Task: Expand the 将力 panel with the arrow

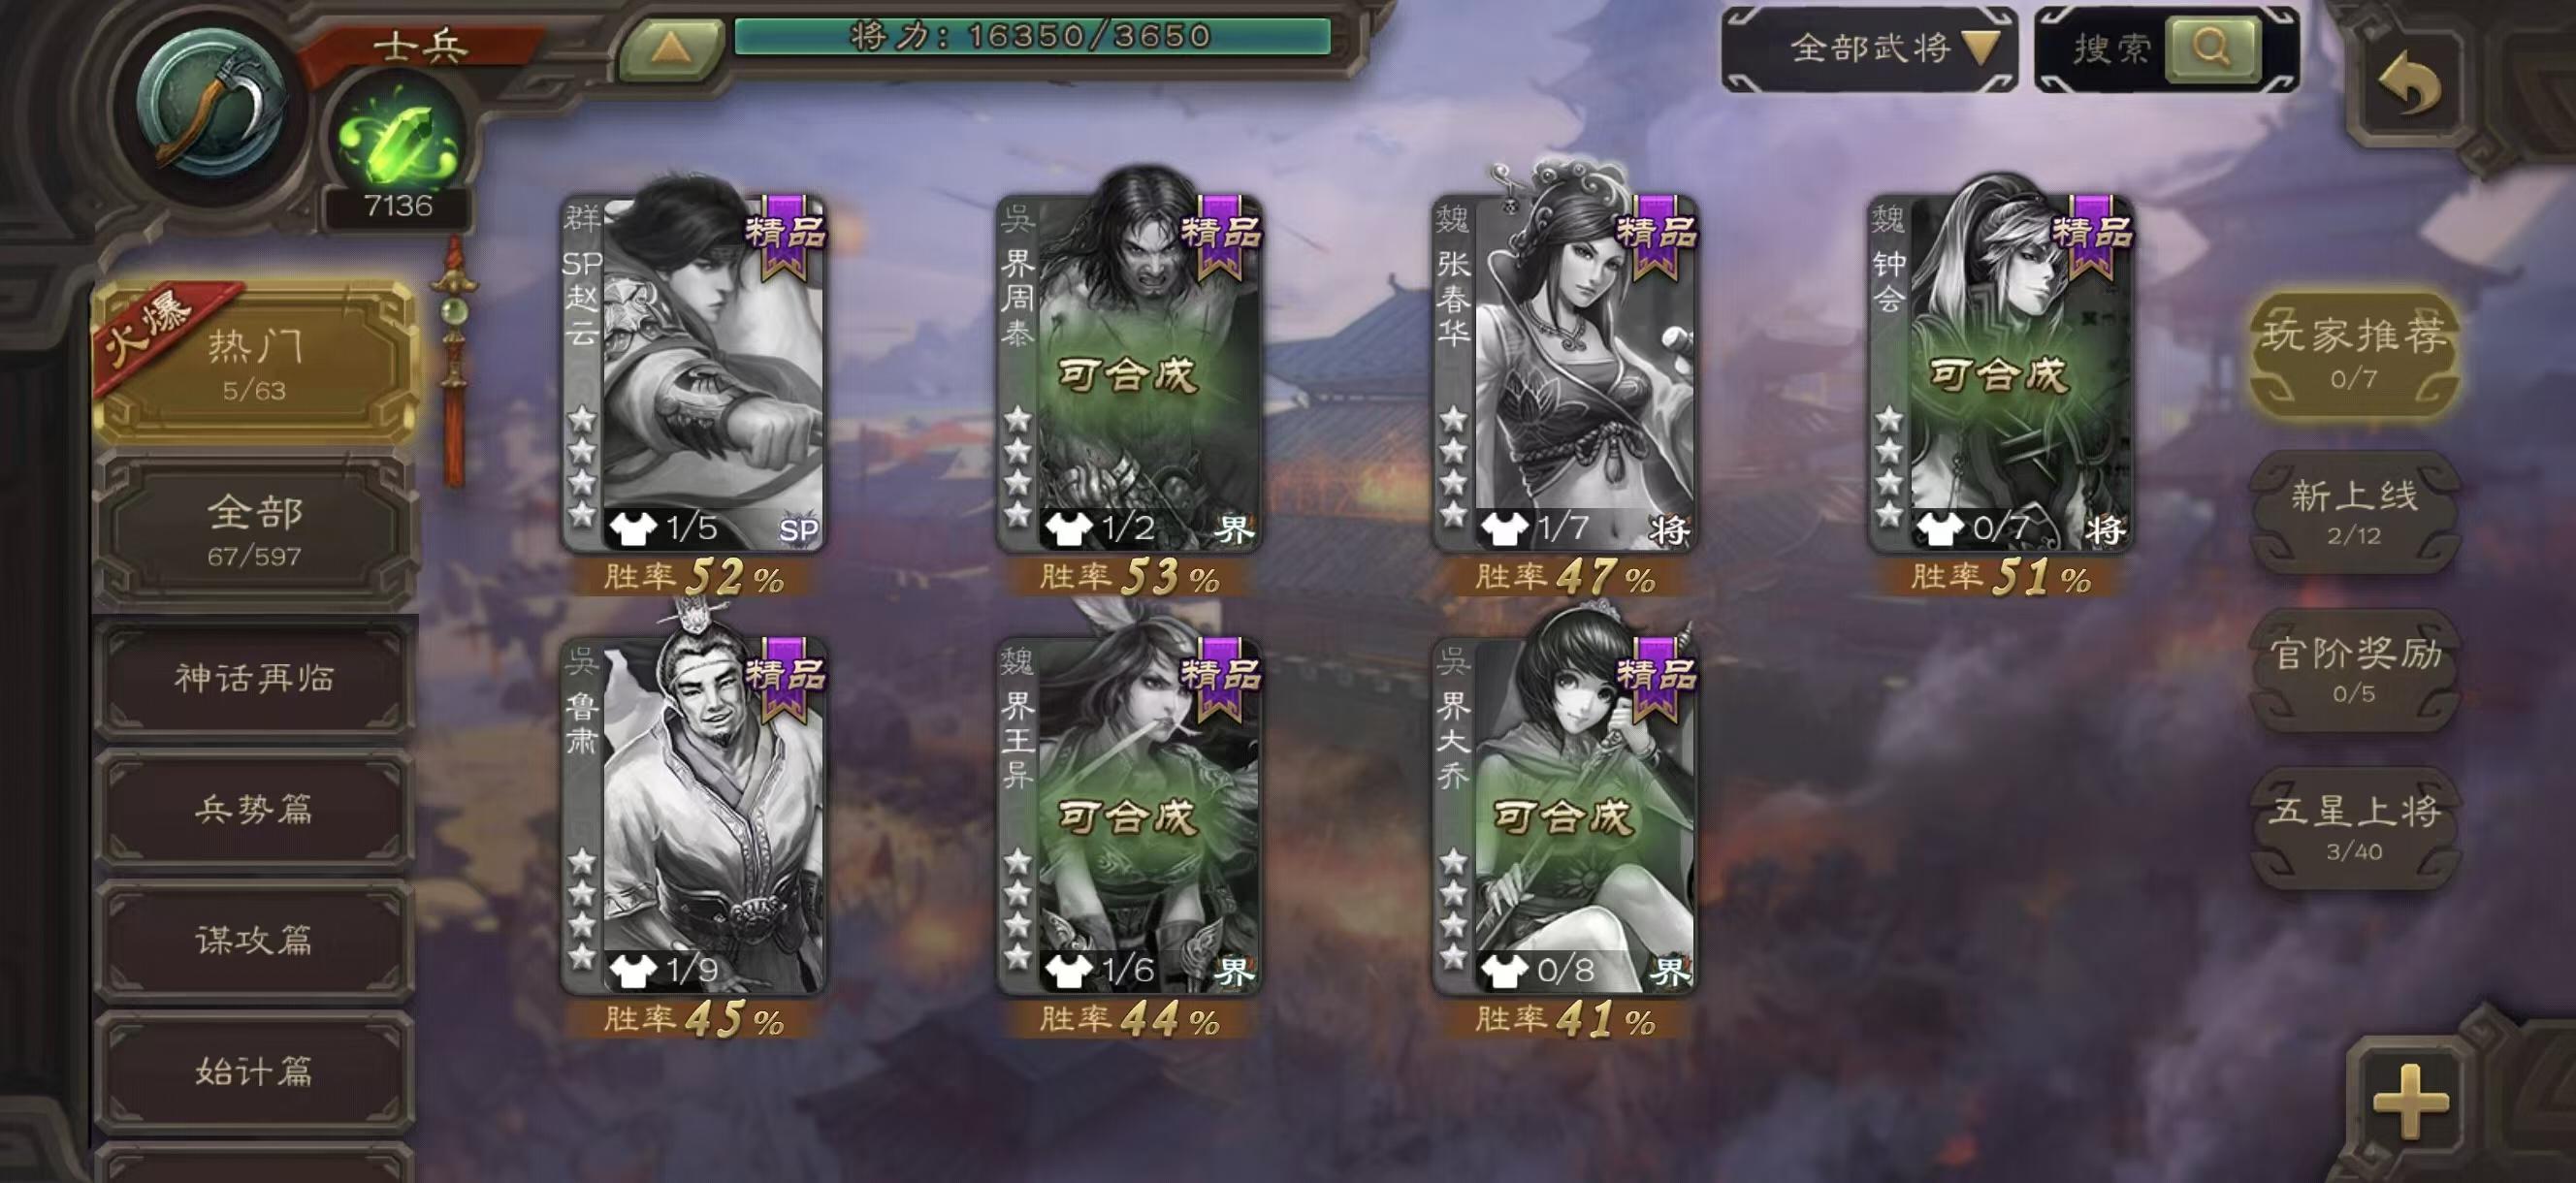Action: click(671, 45)
